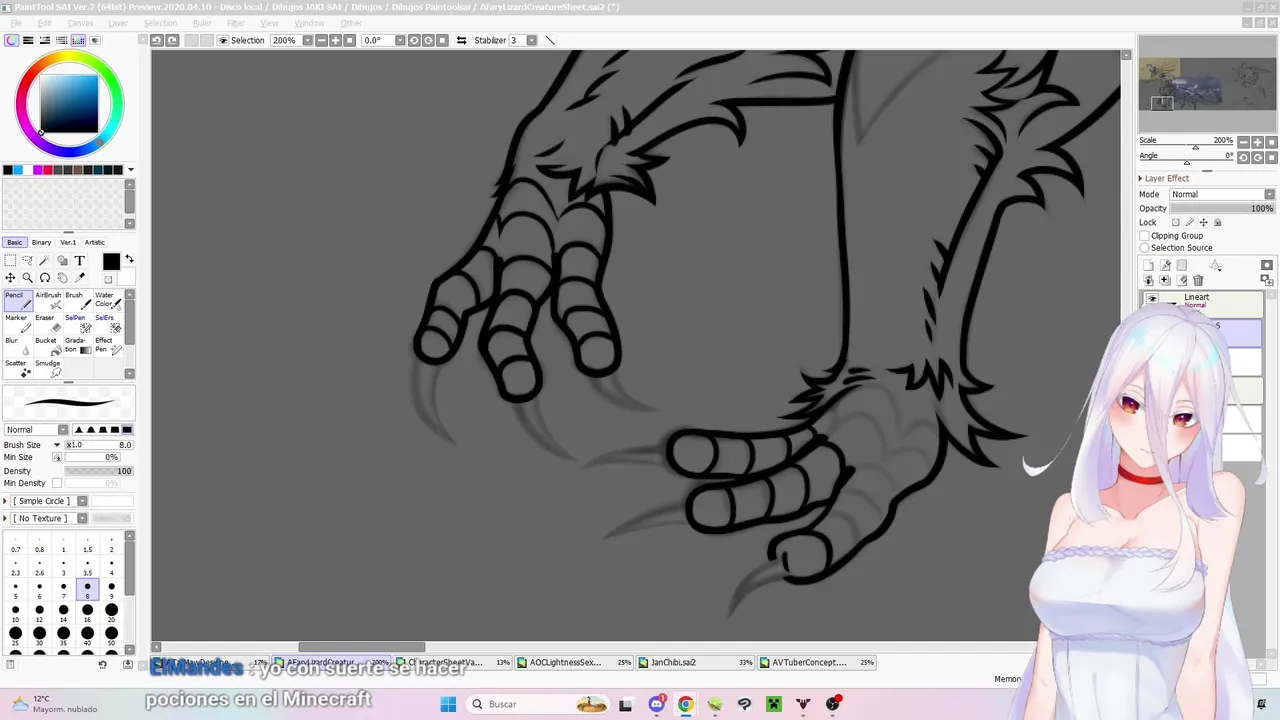The image size is (1280, 720).
Task: Choose the rectangular selection tool
Action: (10, 261)
